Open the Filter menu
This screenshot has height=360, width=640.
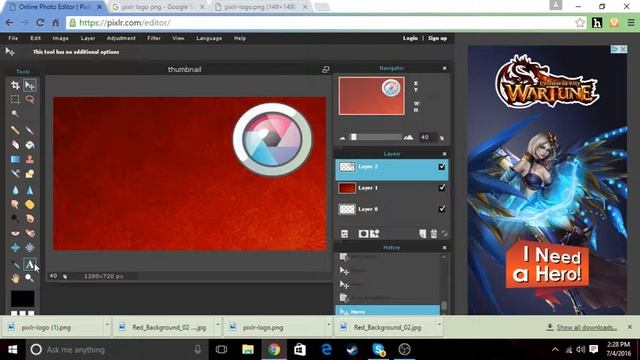pyautogui.click(x=154, y=38)
